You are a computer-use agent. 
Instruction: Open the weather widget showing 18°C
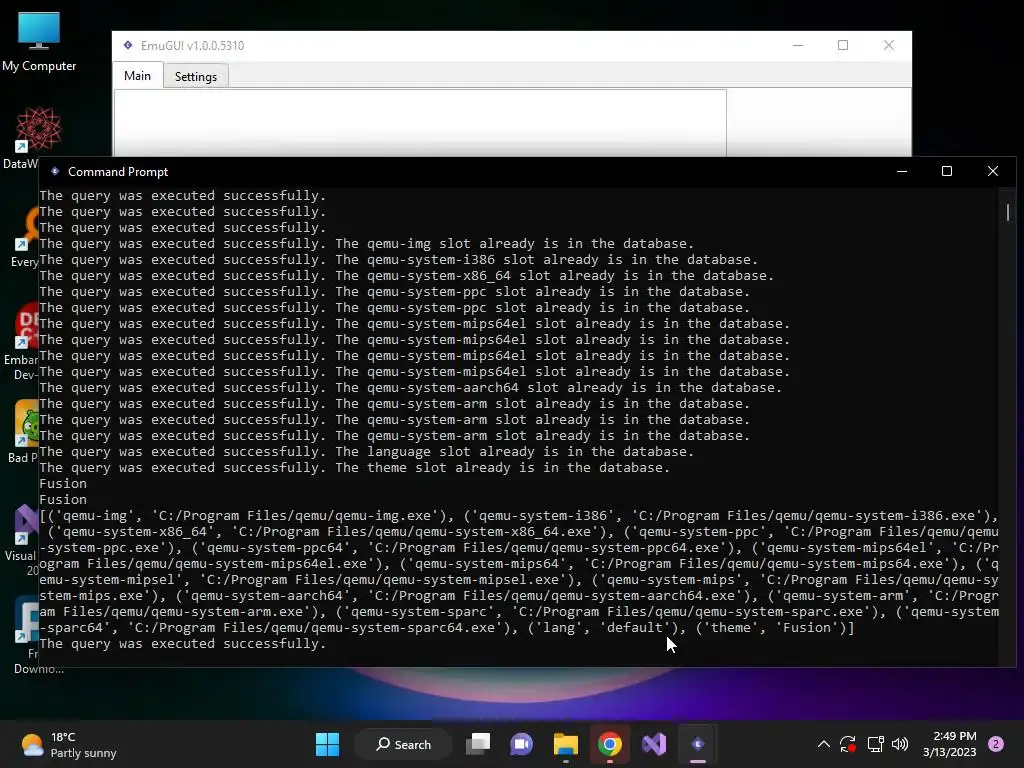tap(68, 744)
